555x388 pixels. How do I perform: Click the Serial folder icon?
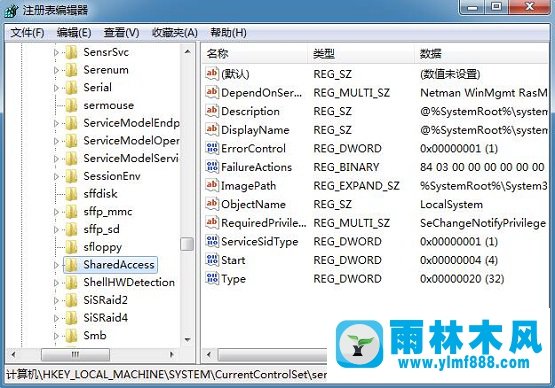point(71,88)
